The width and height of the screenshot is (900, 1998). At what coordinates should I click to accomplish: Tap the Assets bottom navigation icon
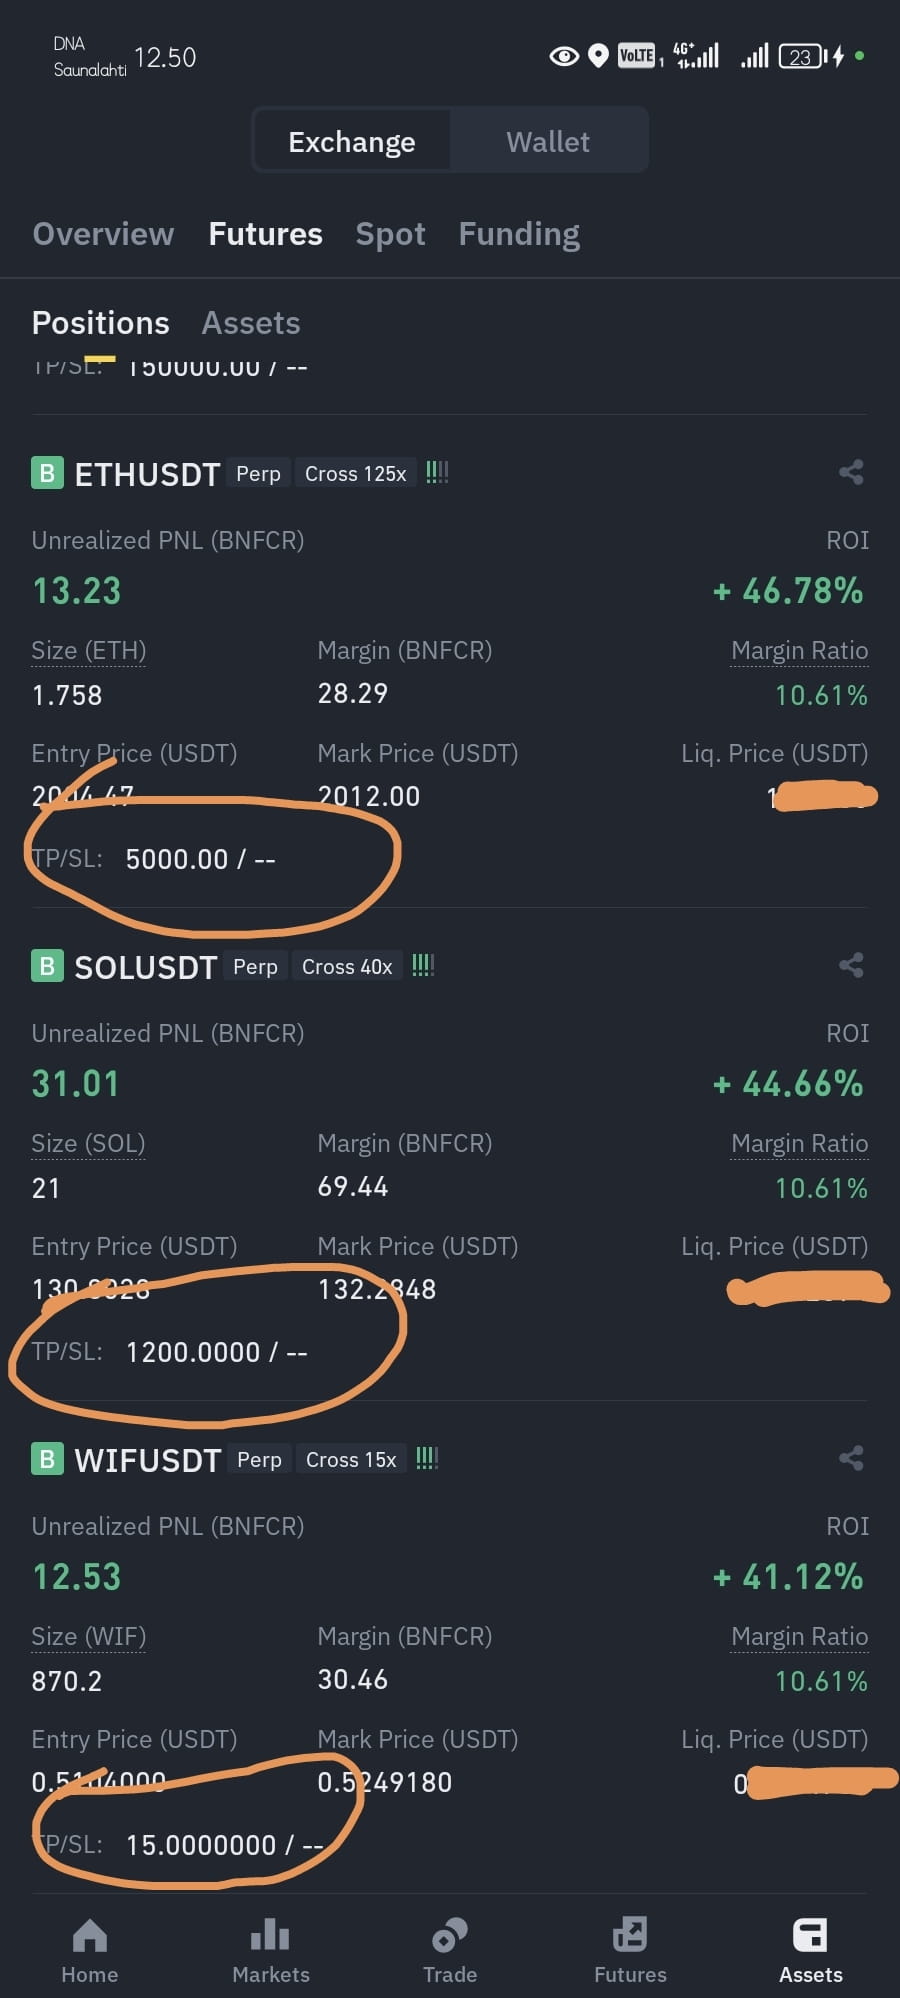tap(810, 1936)
